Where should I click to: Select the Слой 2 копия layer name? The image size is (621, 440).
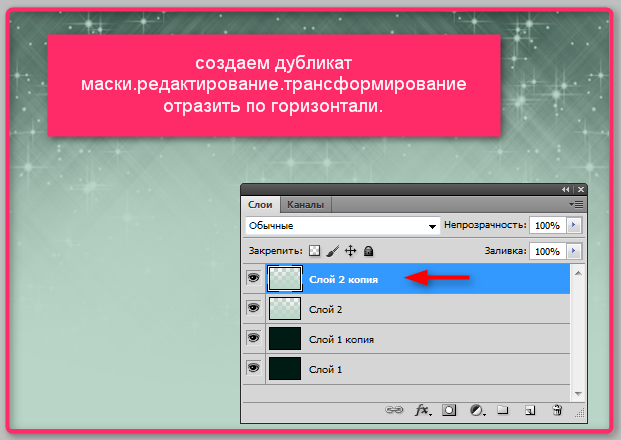click(x=343, y=280)
